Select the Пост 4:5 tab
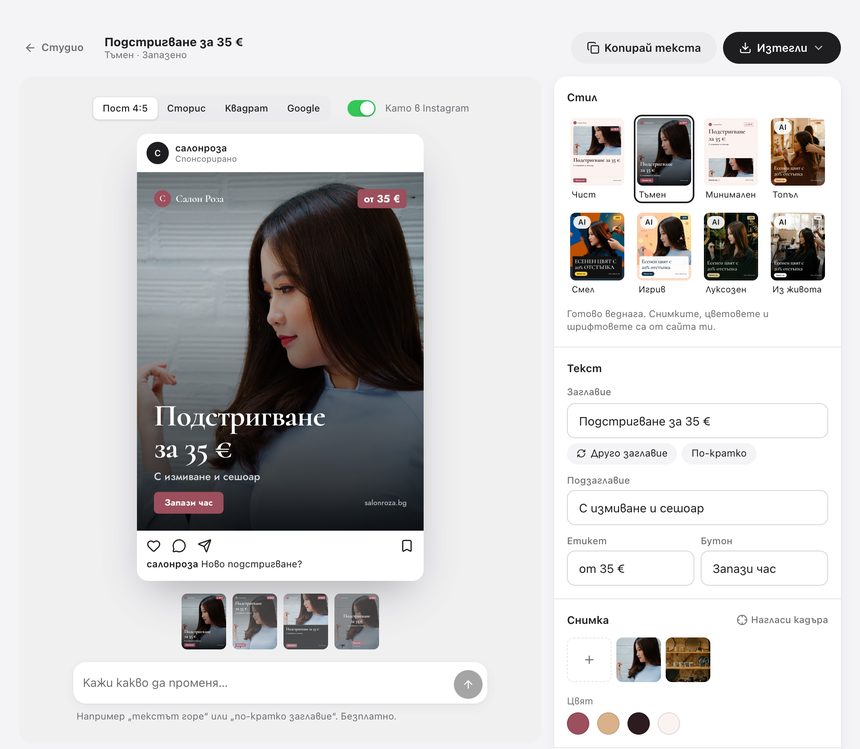 [x=125, y=108]
